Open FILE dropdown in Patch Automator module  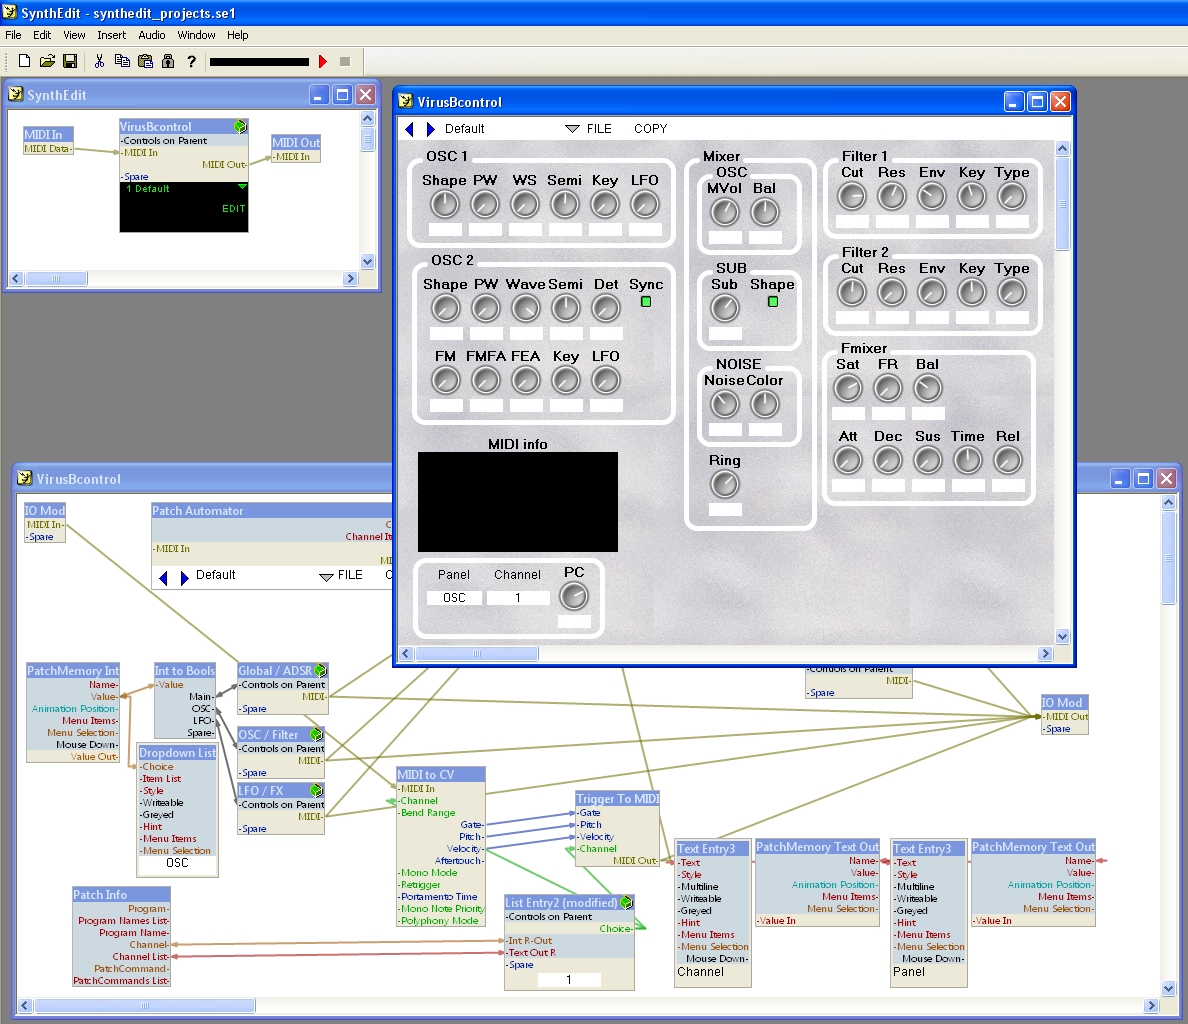point(341,576)
